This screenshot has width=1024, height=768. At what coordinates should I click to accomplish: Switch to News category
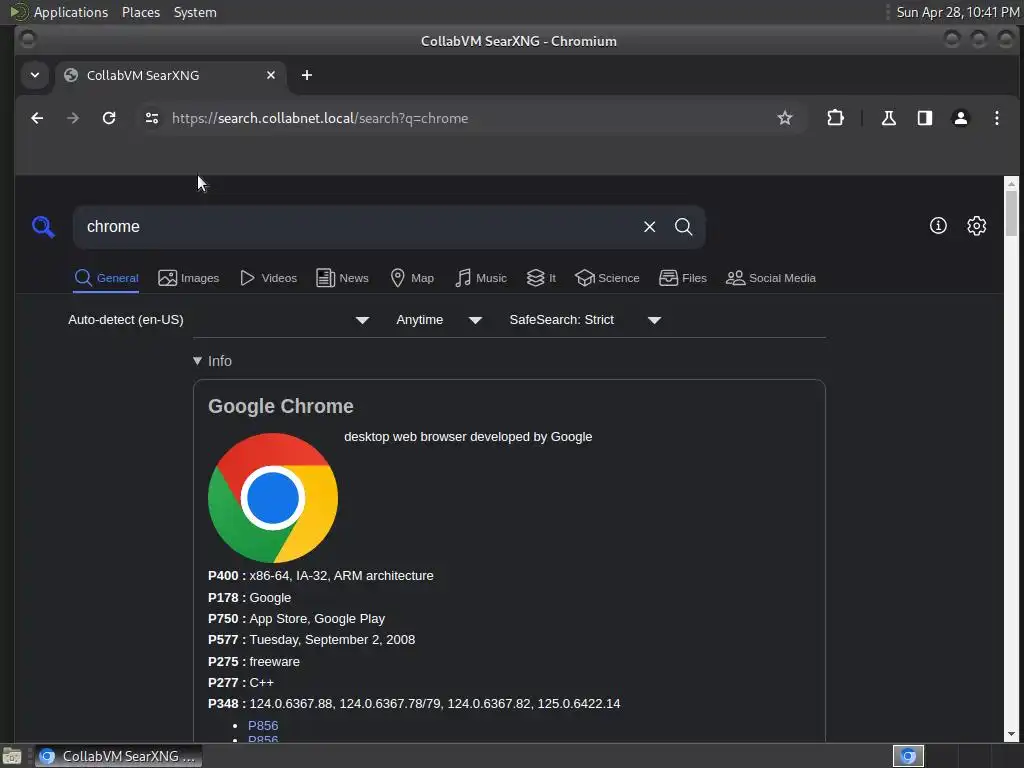(343, 278)
